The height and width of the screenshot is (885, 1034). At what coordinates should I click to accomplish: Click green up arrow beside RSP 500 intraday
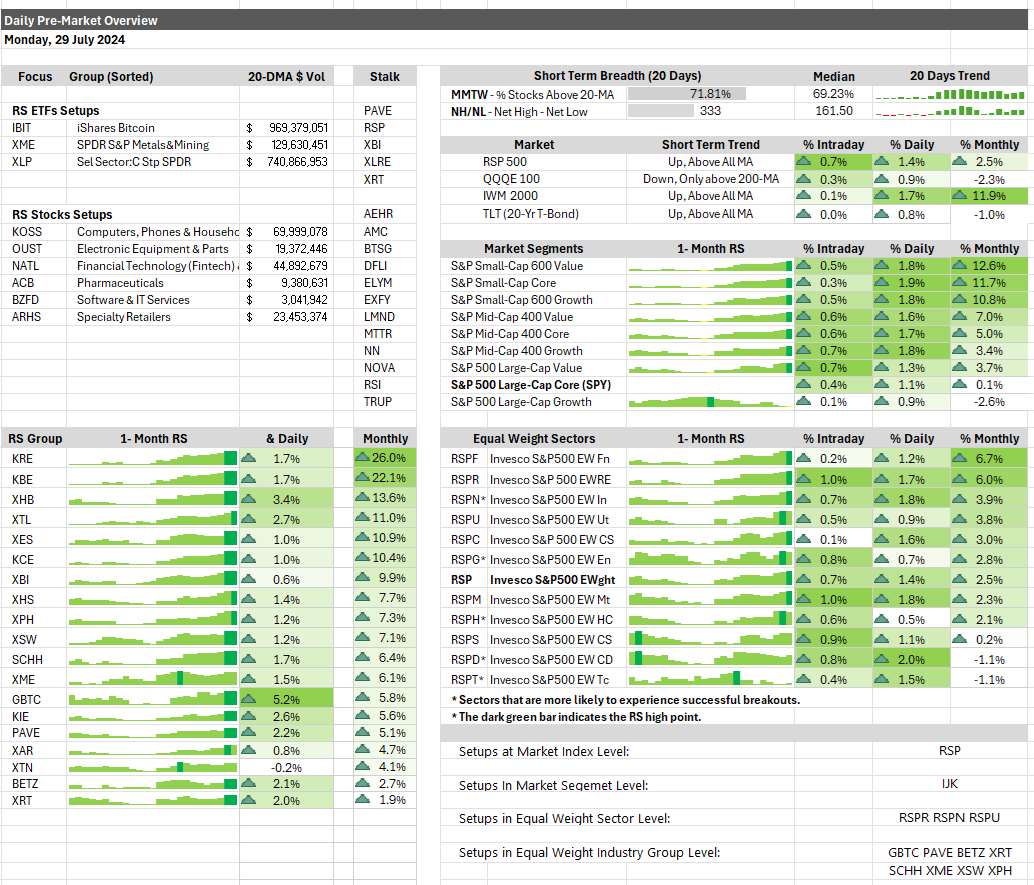coord(804,161)
